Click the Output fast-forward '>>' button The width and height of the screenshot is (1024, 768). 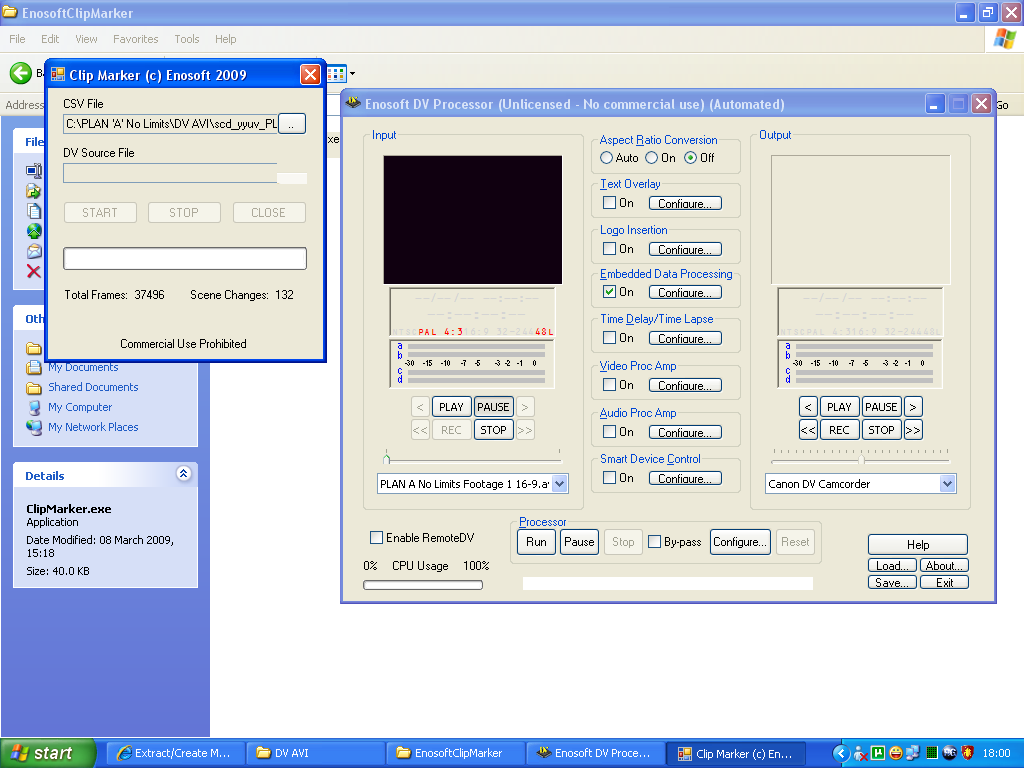(913, 430)
